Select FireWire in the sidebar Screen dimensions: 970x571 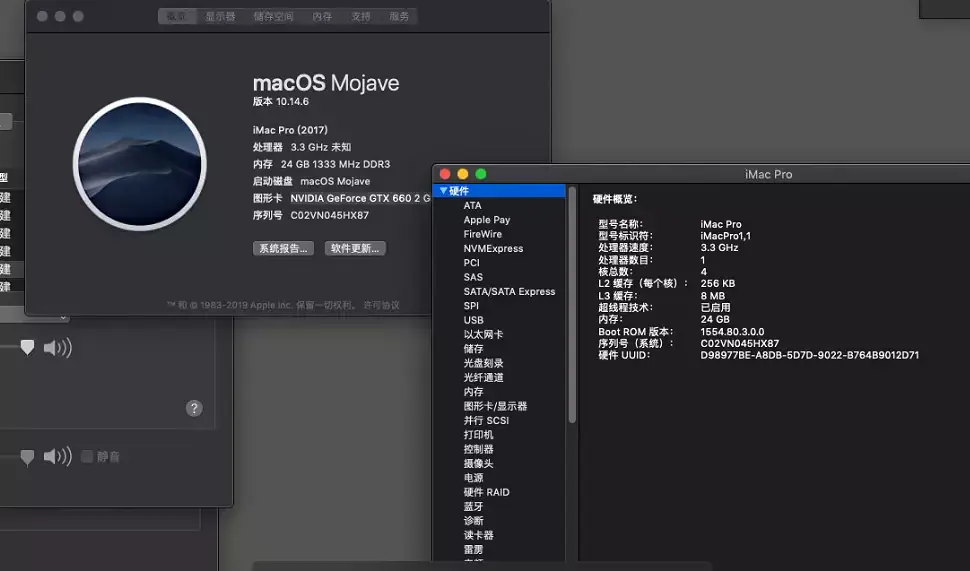pos(483,234)
